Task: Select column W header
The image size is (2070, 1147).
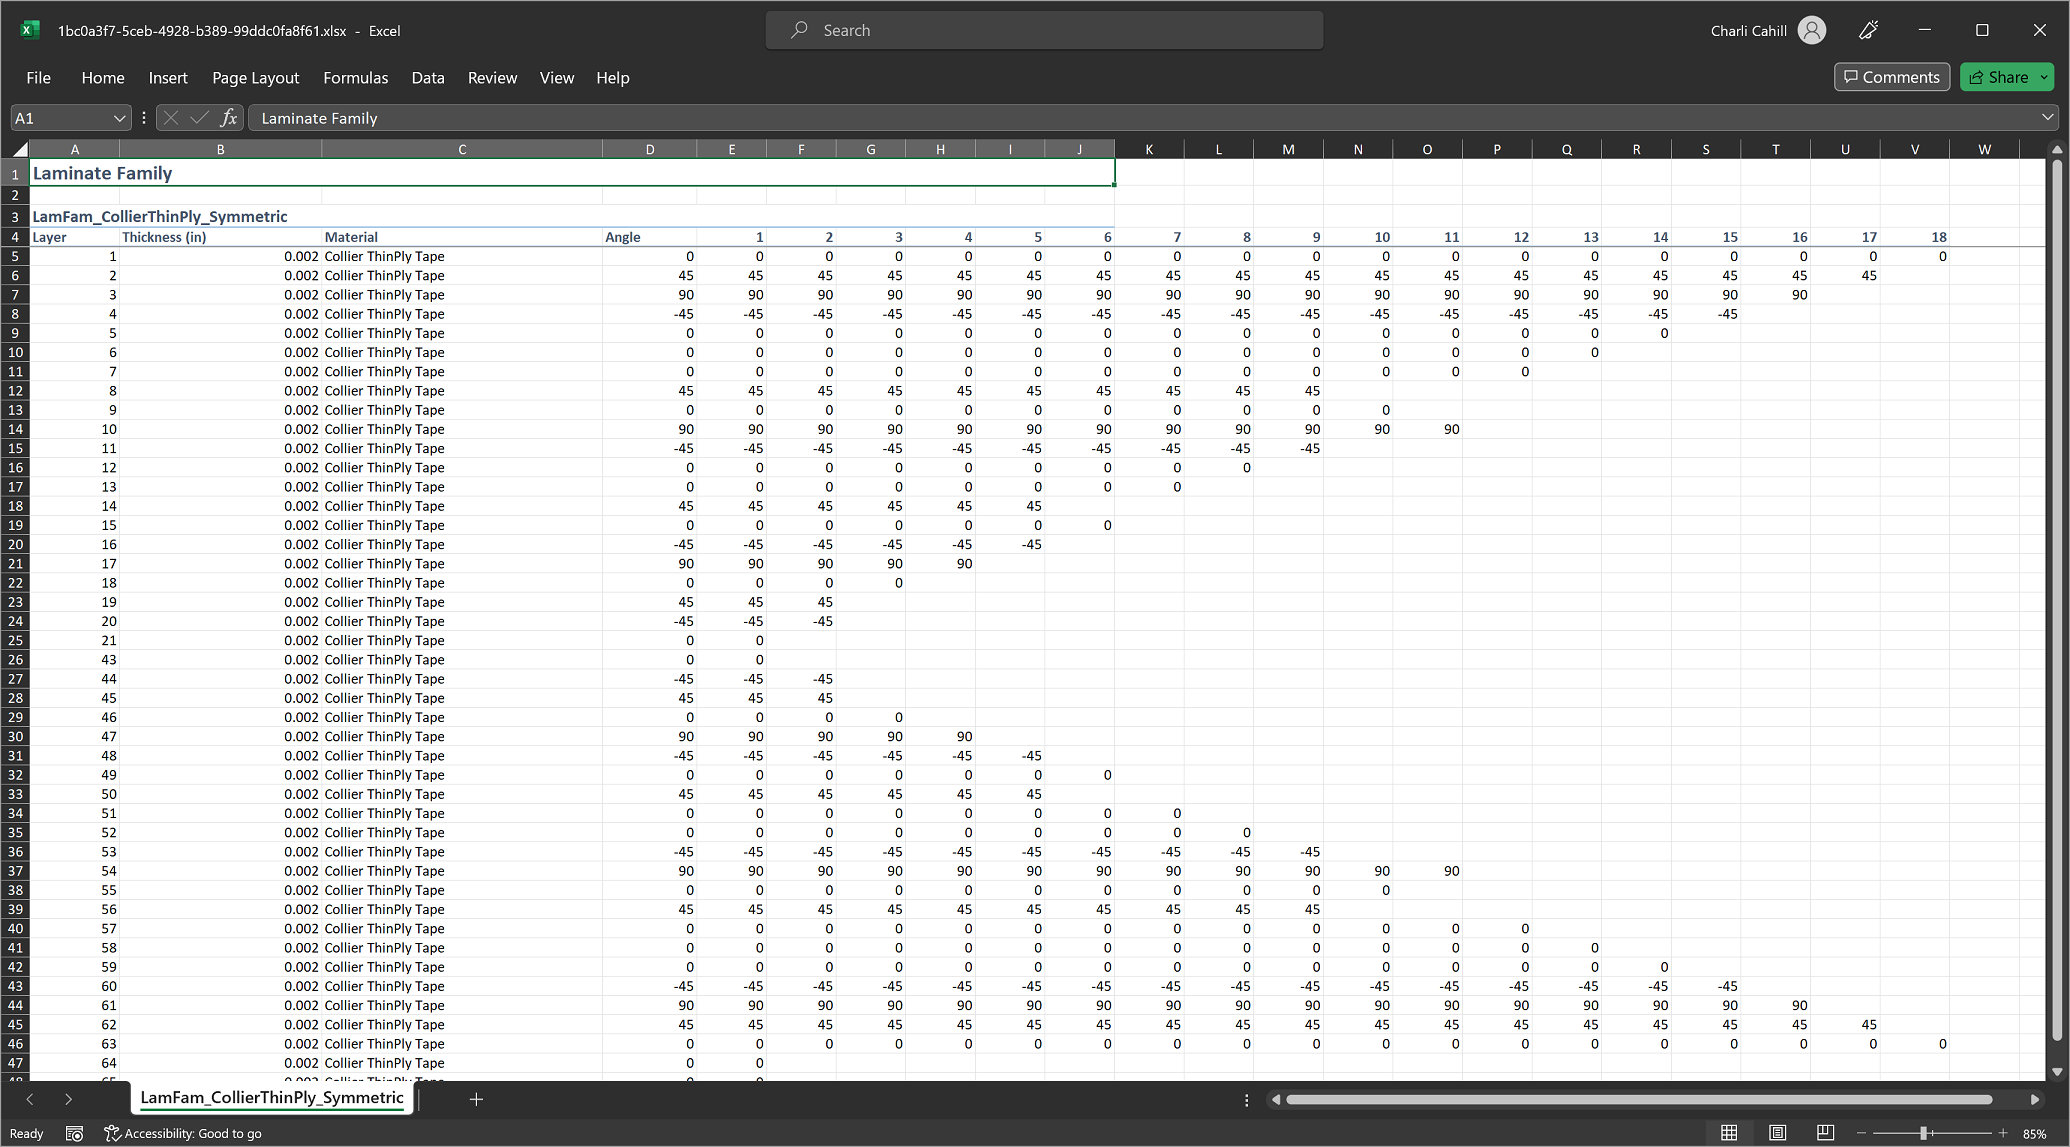Action: (1984, 149)
